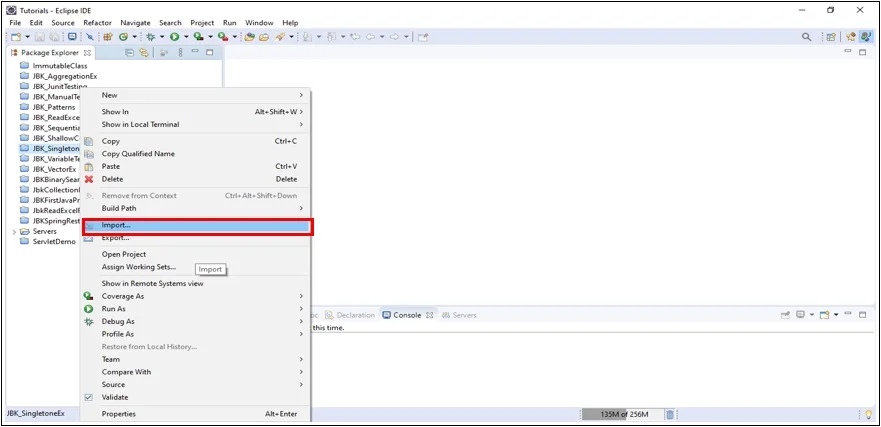Open the File menu
Screen dimensions: 881x427
point(15,22)
